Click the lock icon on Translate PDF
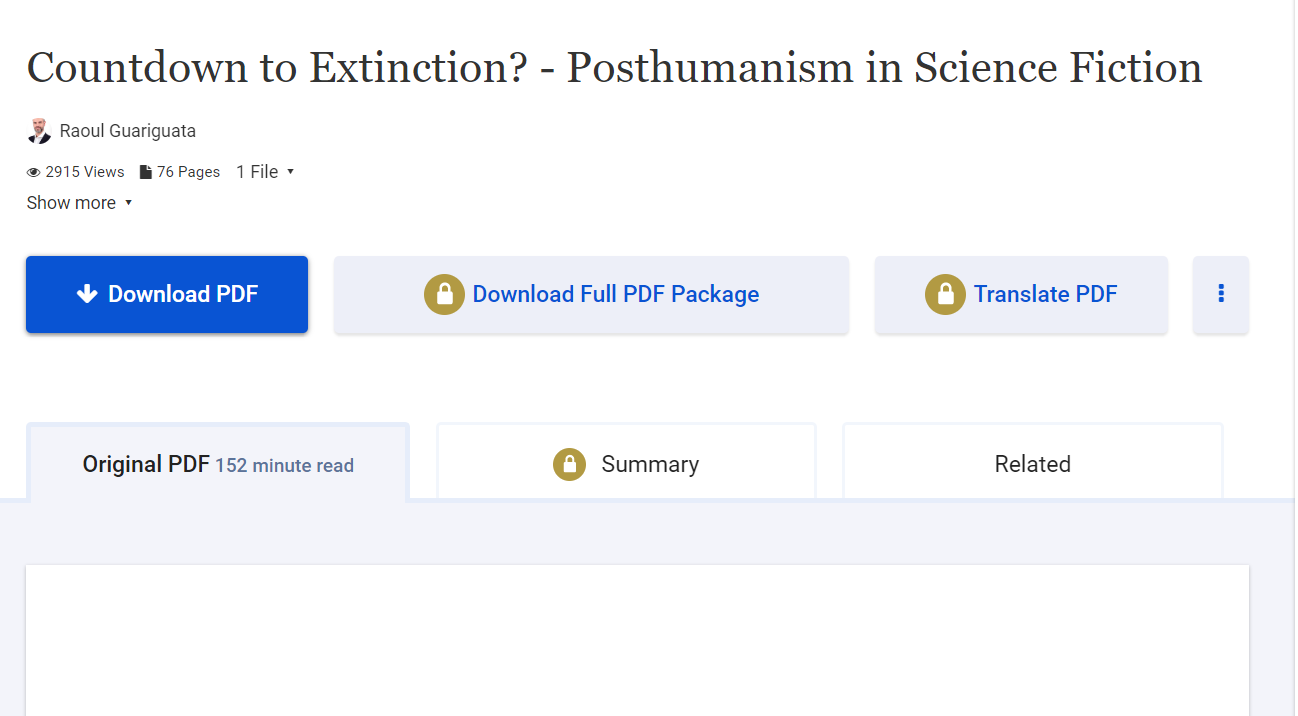This screenshot has width=1298, height=716. point(945,294)
